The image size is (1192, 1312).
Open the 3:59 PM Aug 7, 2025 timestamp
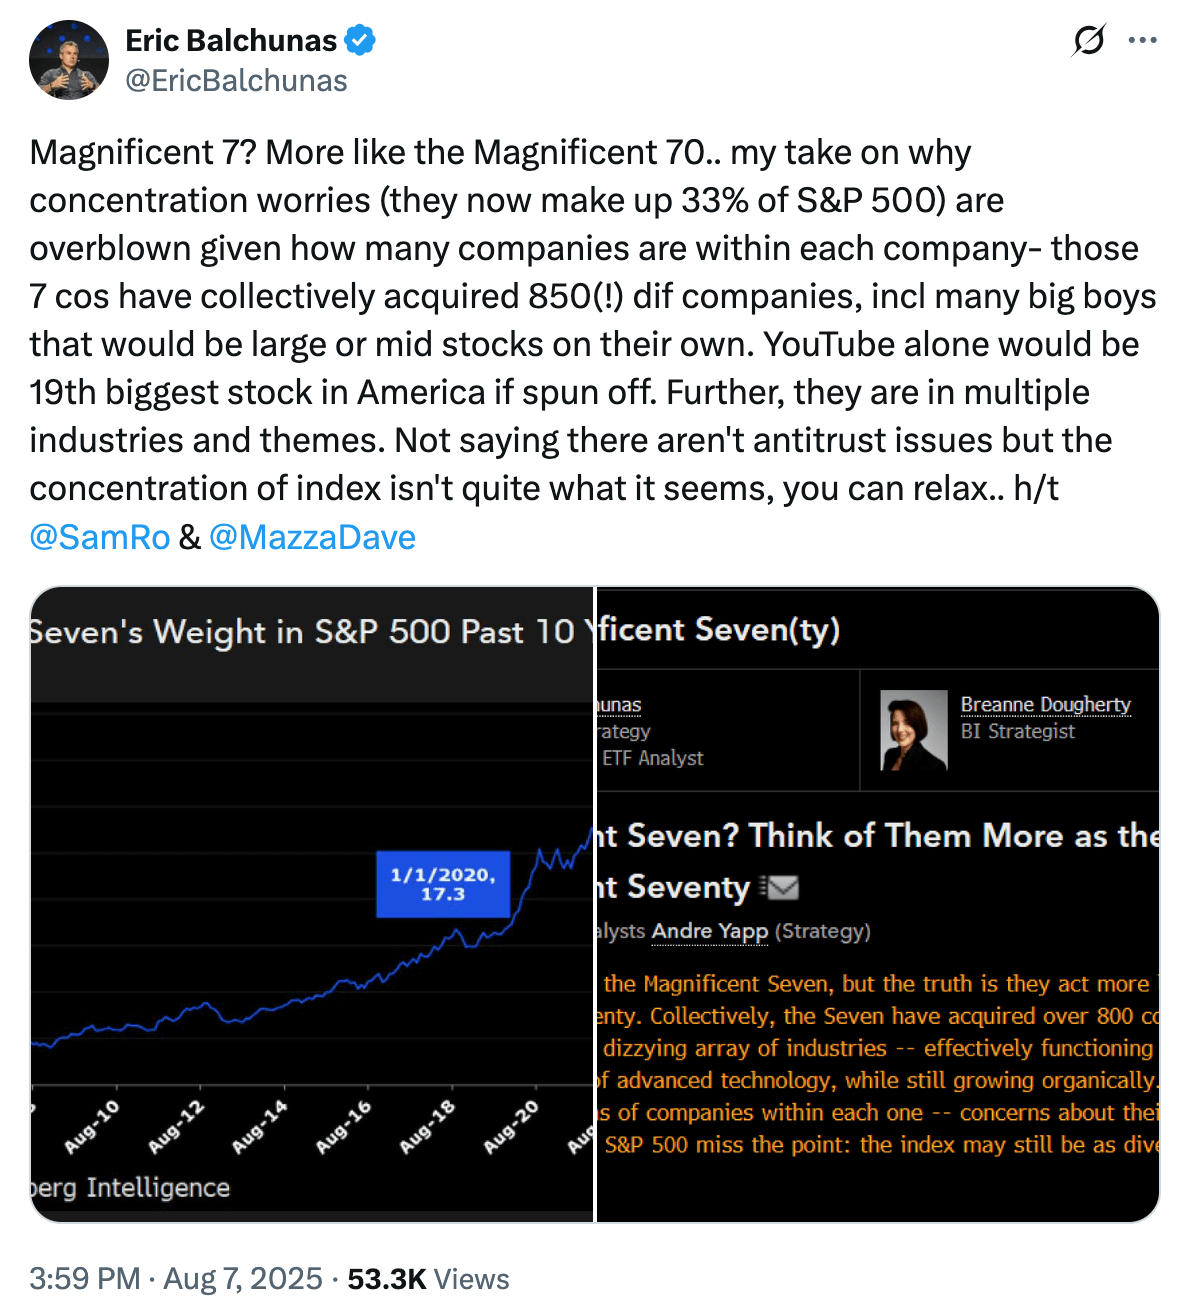tap(175, 1279)
